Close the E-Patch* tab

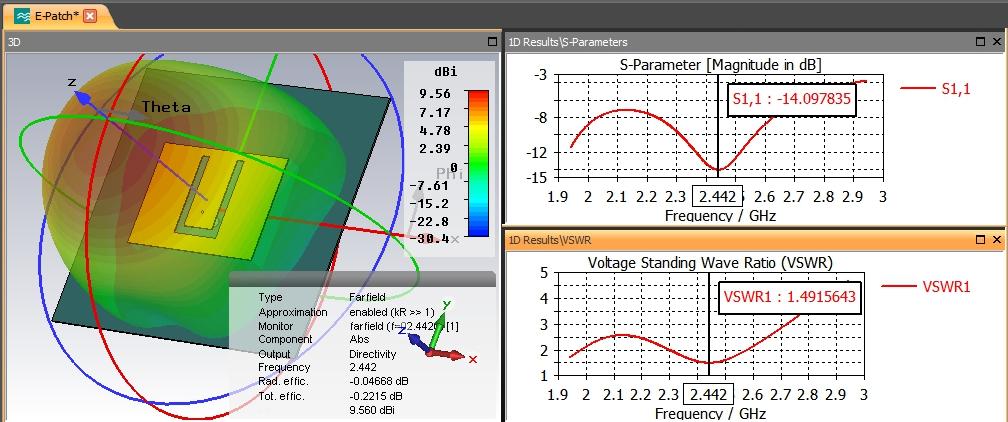click(x=90, y=16)
